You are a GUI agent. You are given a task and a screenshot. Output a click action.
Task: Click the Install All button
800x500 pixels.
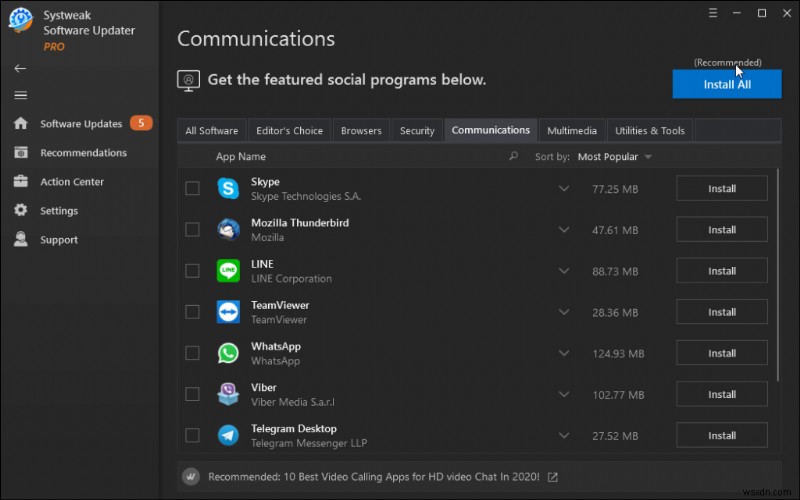(727, 84)
